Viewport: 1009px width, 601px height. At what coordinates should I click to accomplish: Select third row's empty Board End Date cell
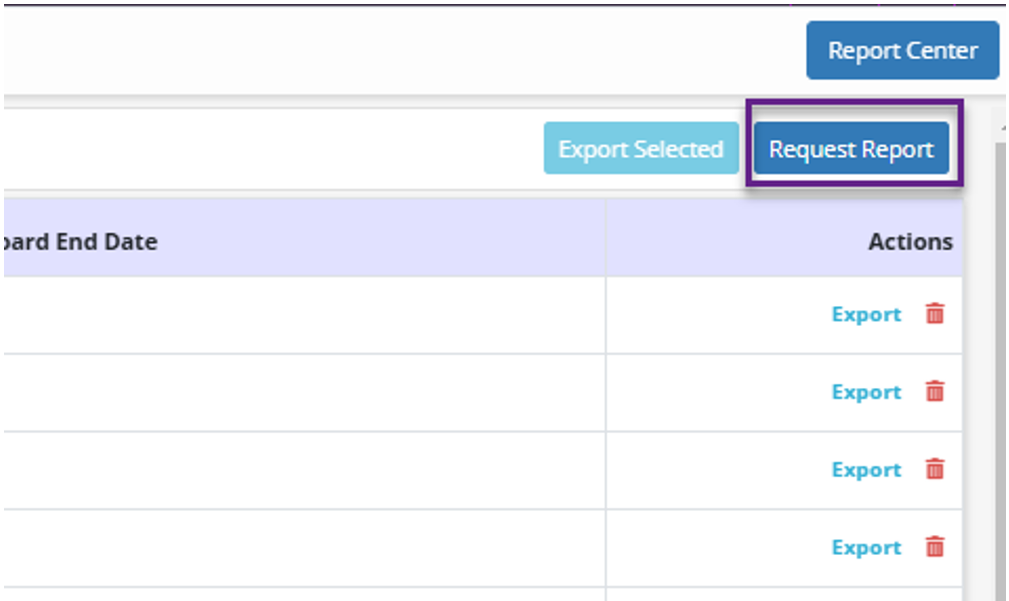pos(300,469)
